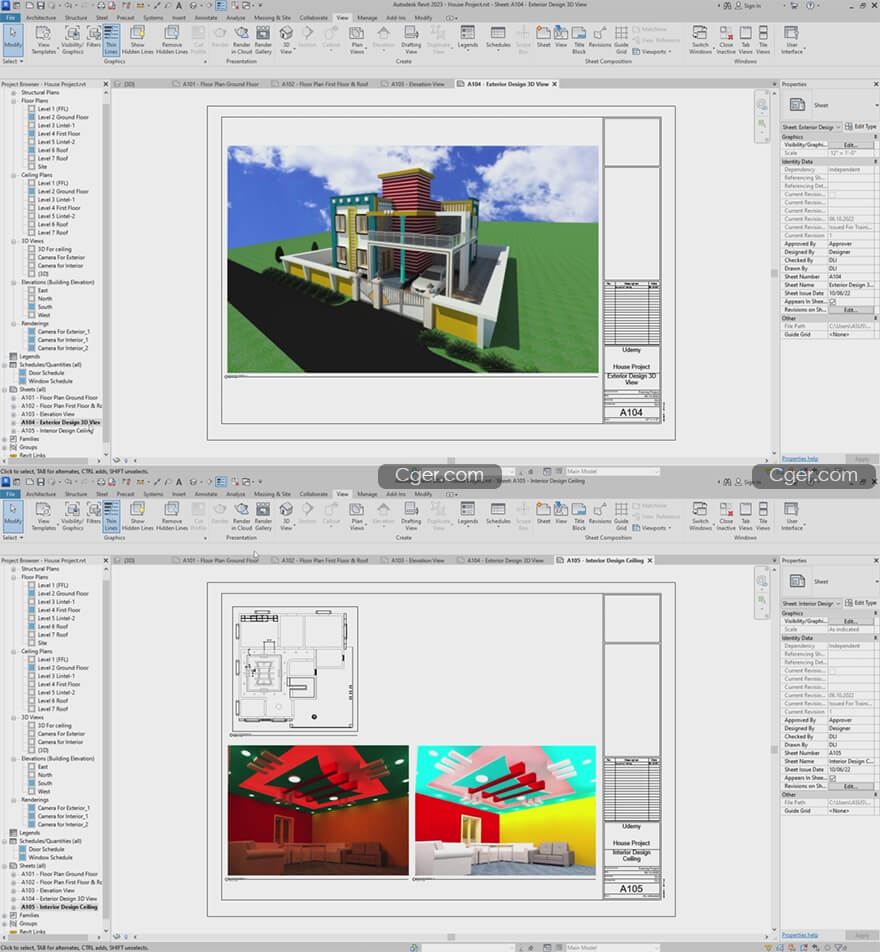This screenshot has height=952, width=880.
Task: Click Edit Type in upper Properties panel
Action: (x=861, y=126)
